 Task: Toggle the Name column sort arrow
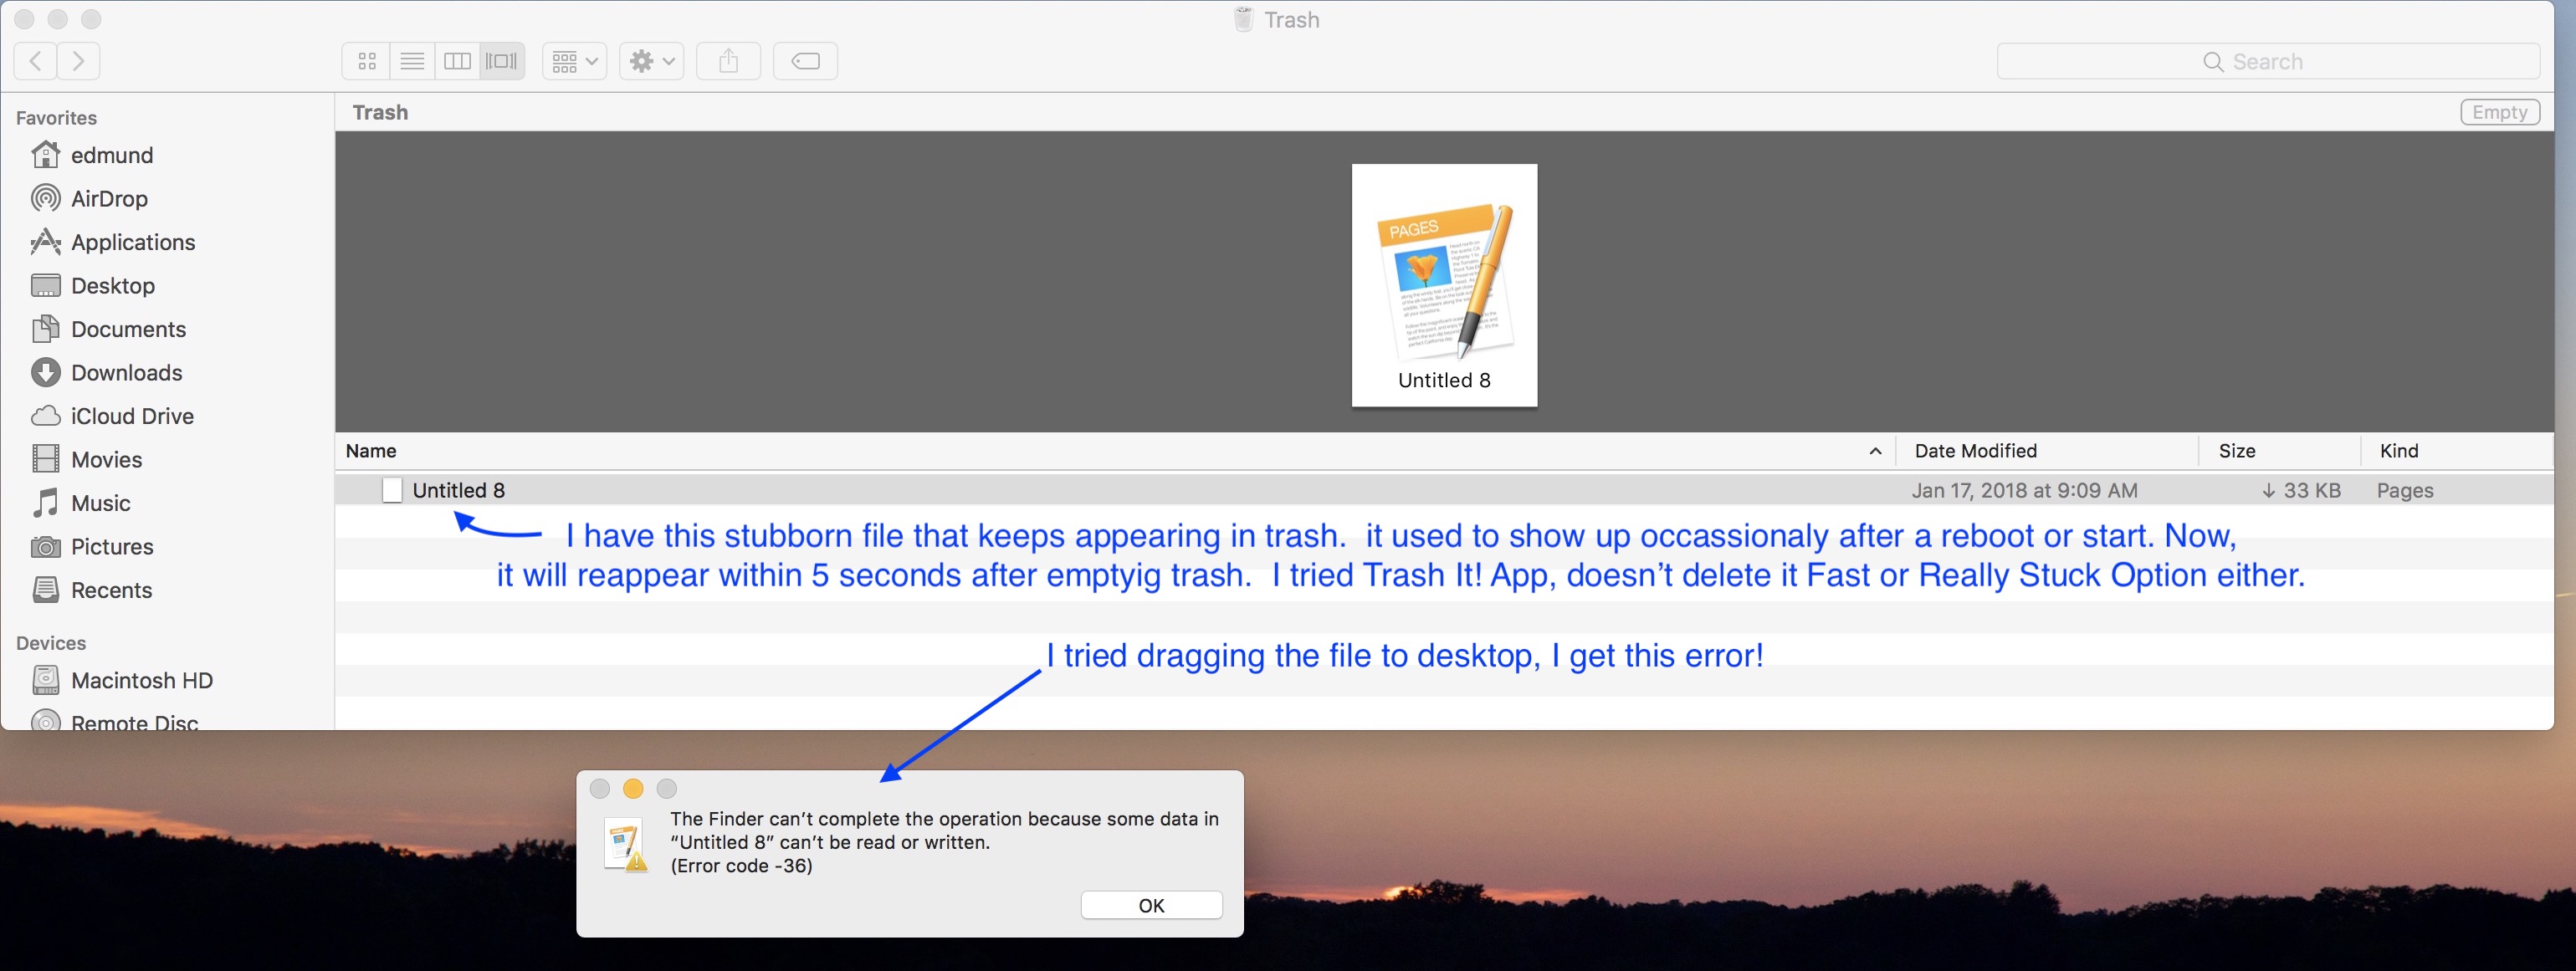click(x=1875, y=452)
